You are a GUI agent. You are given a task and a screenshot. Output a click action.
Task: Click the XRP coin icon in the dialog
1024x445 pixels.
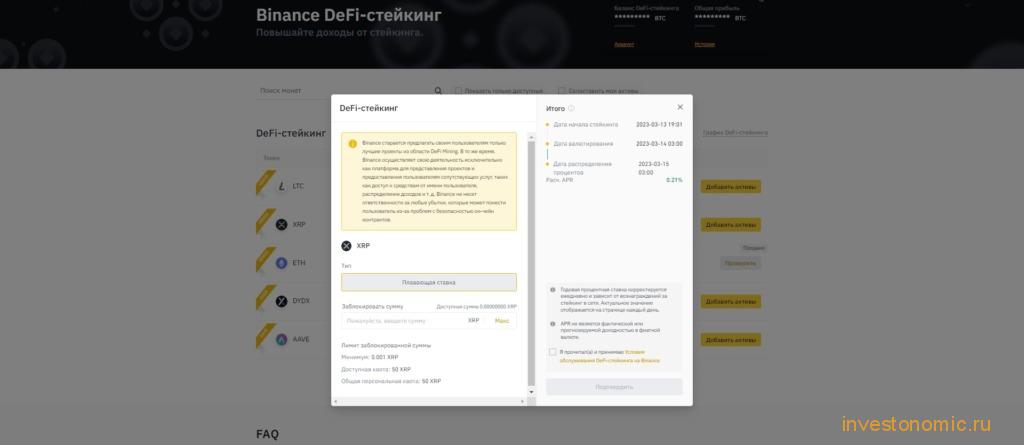tap(346, 246)
